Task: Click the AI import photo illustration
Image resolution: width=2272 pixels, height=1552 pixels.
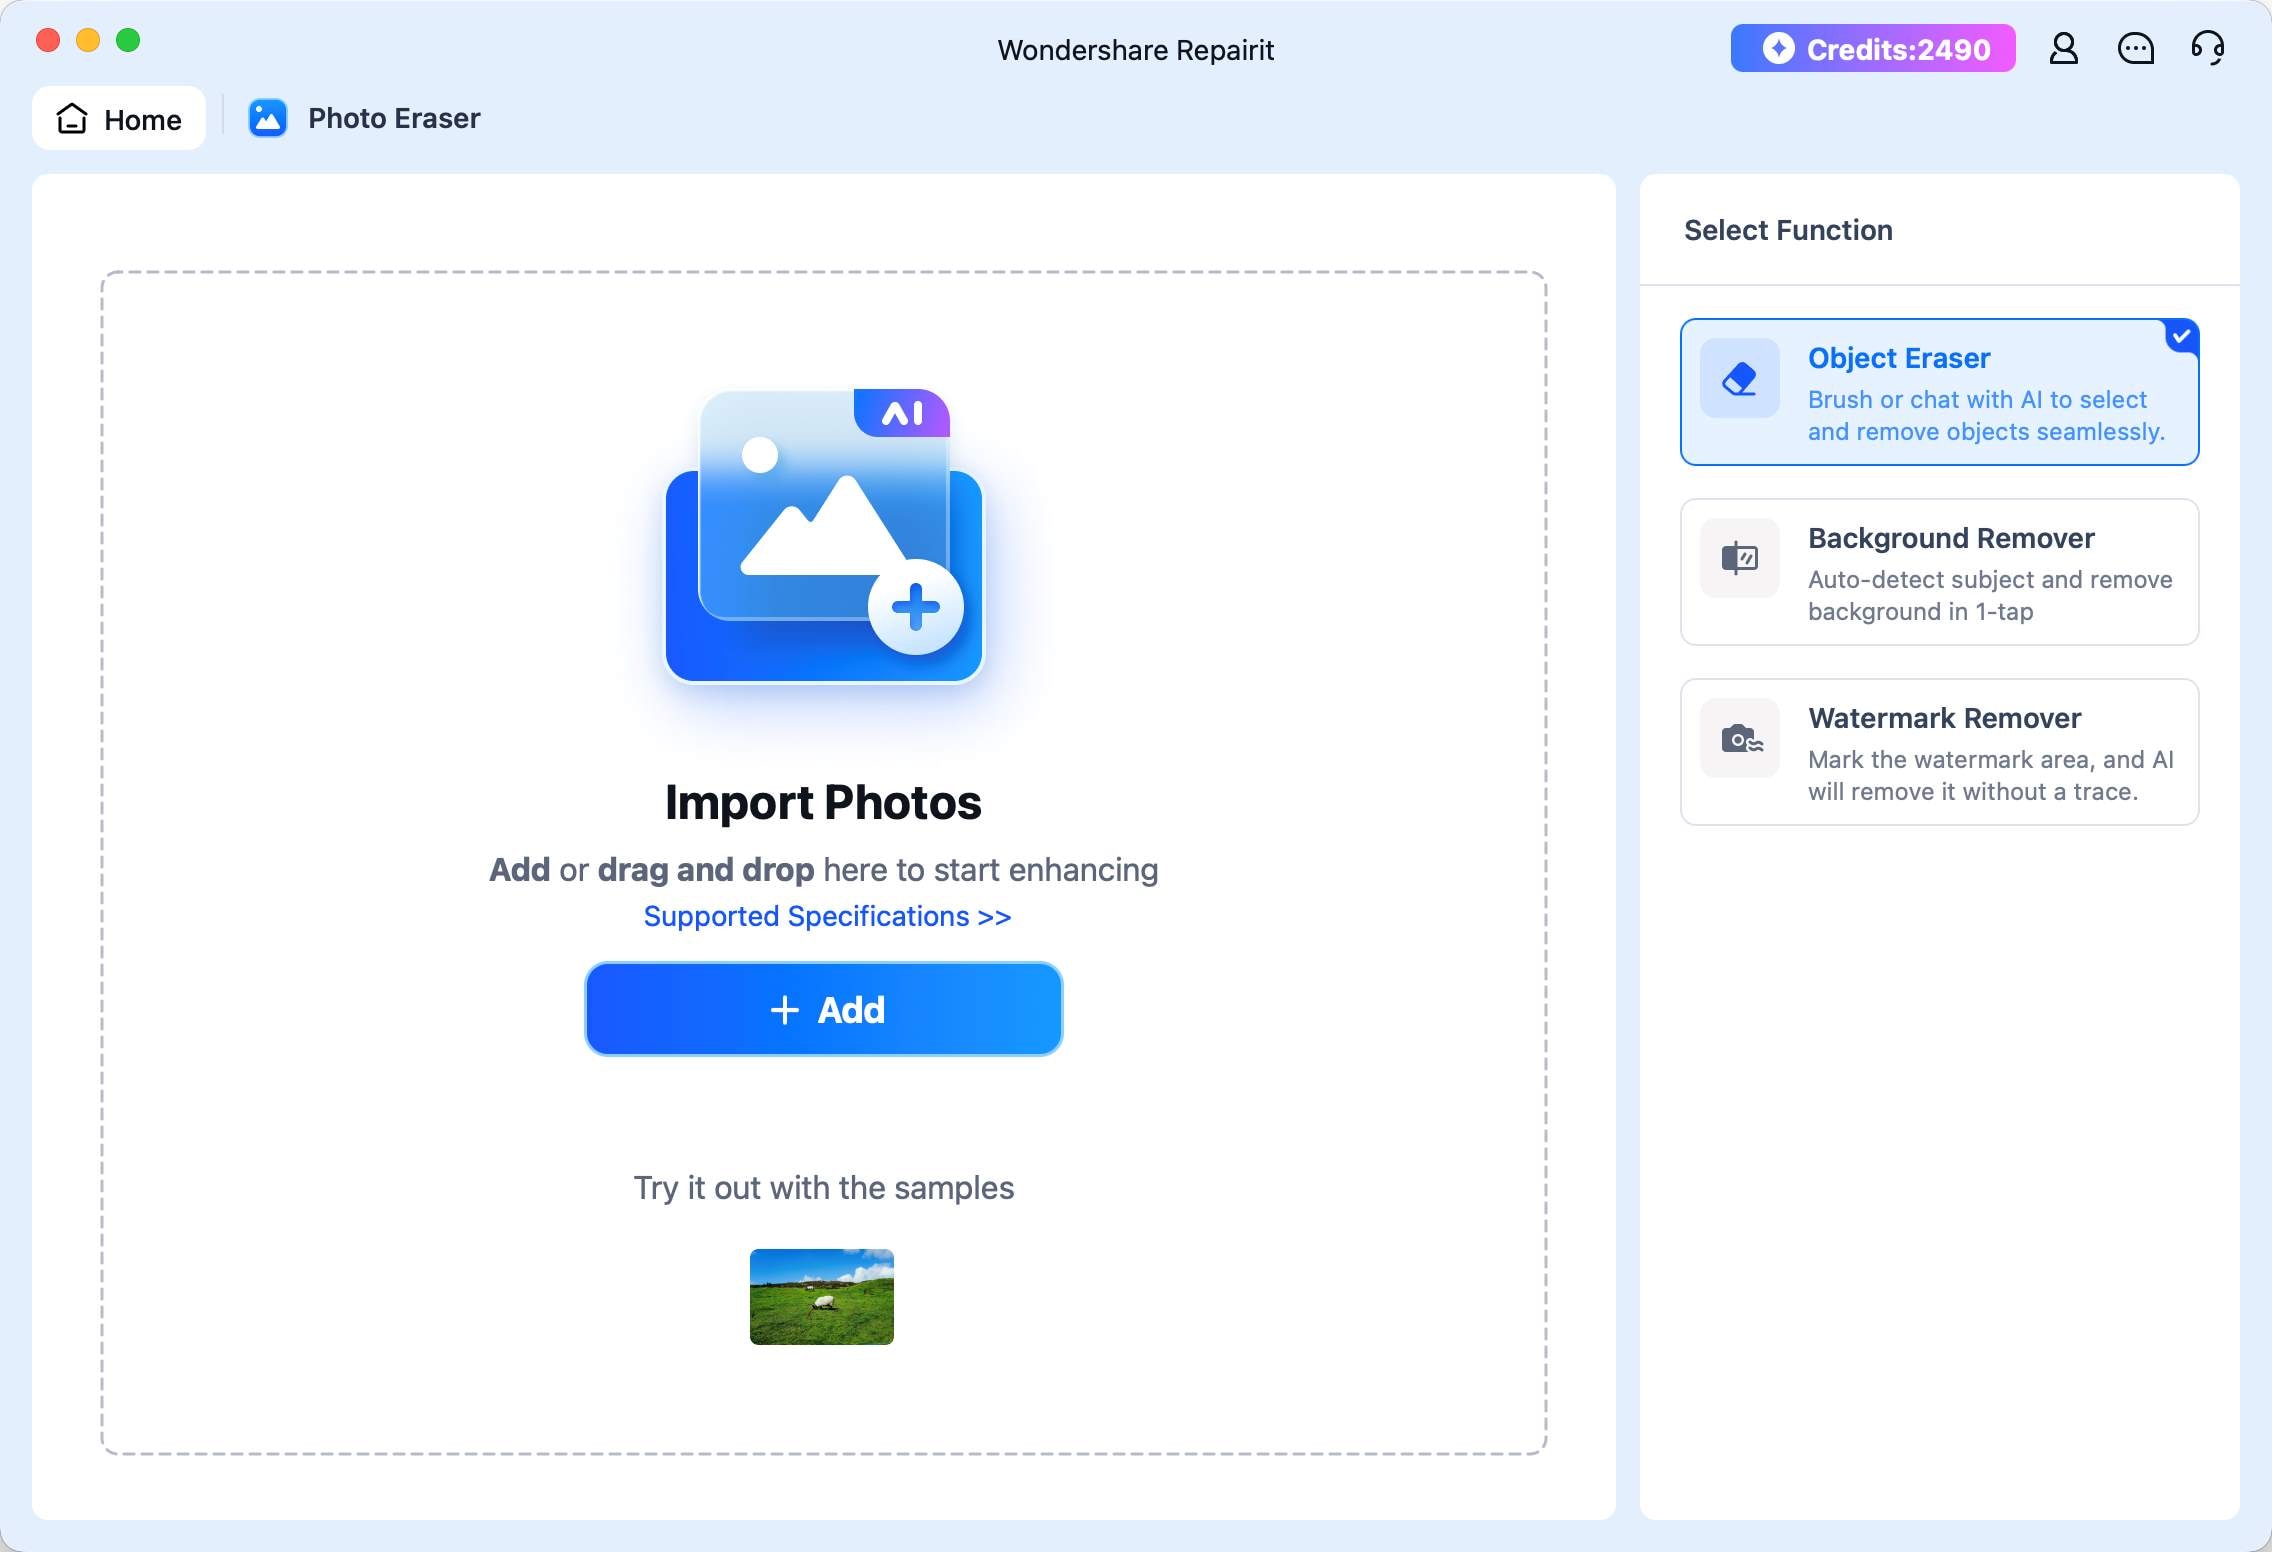Action: click(824, 536)
